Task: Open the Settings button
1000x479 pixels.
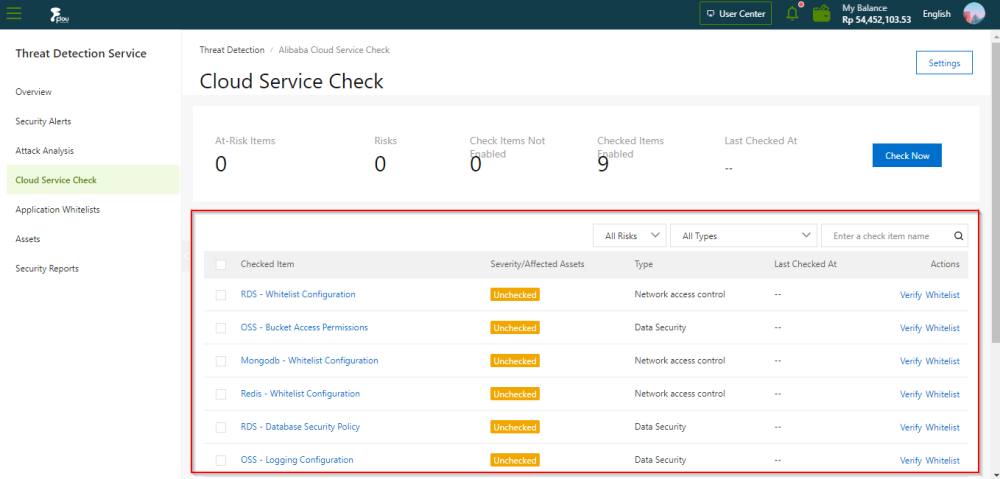Action: click(944, 63)
